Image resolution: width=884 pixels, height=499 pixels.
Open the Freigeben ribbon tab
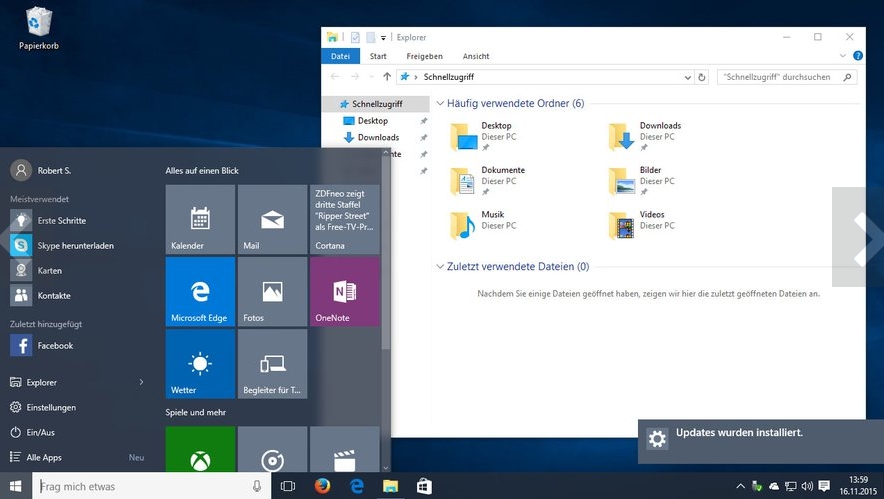(425, 56)
